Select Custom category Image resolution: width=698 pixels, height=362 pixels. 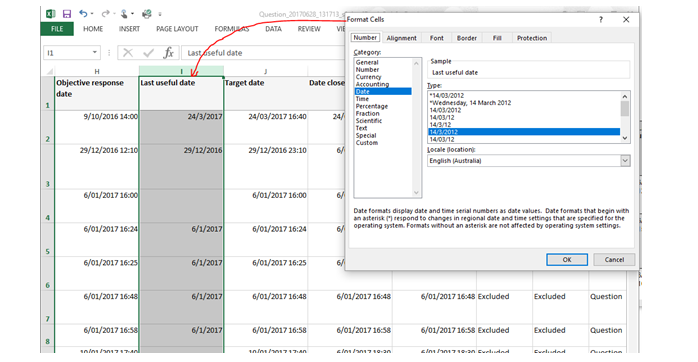point(367,143)
